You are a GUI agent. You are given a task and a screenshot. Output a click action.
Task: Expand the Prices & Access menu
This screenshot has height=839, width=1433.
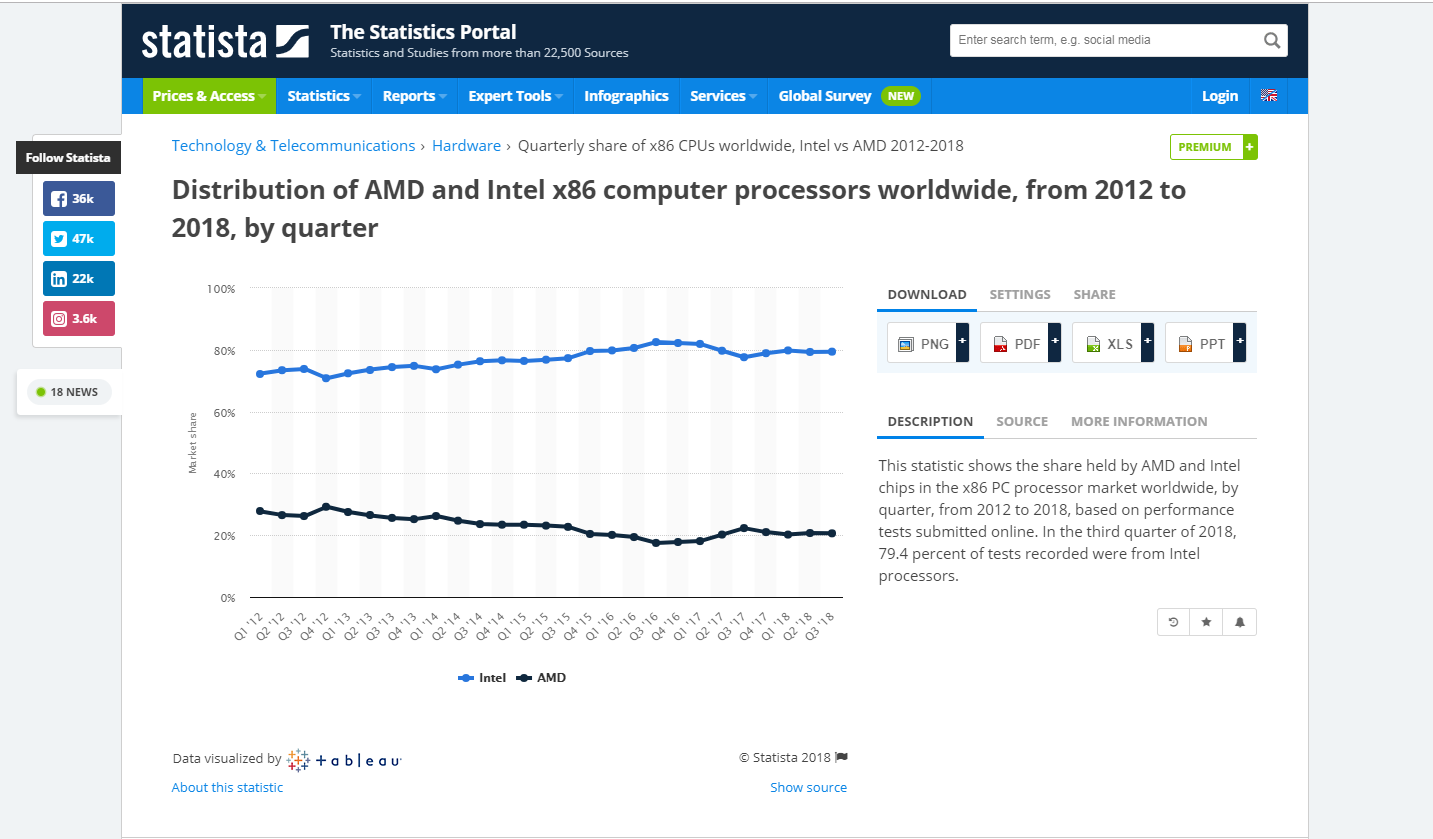coord(209,96)
